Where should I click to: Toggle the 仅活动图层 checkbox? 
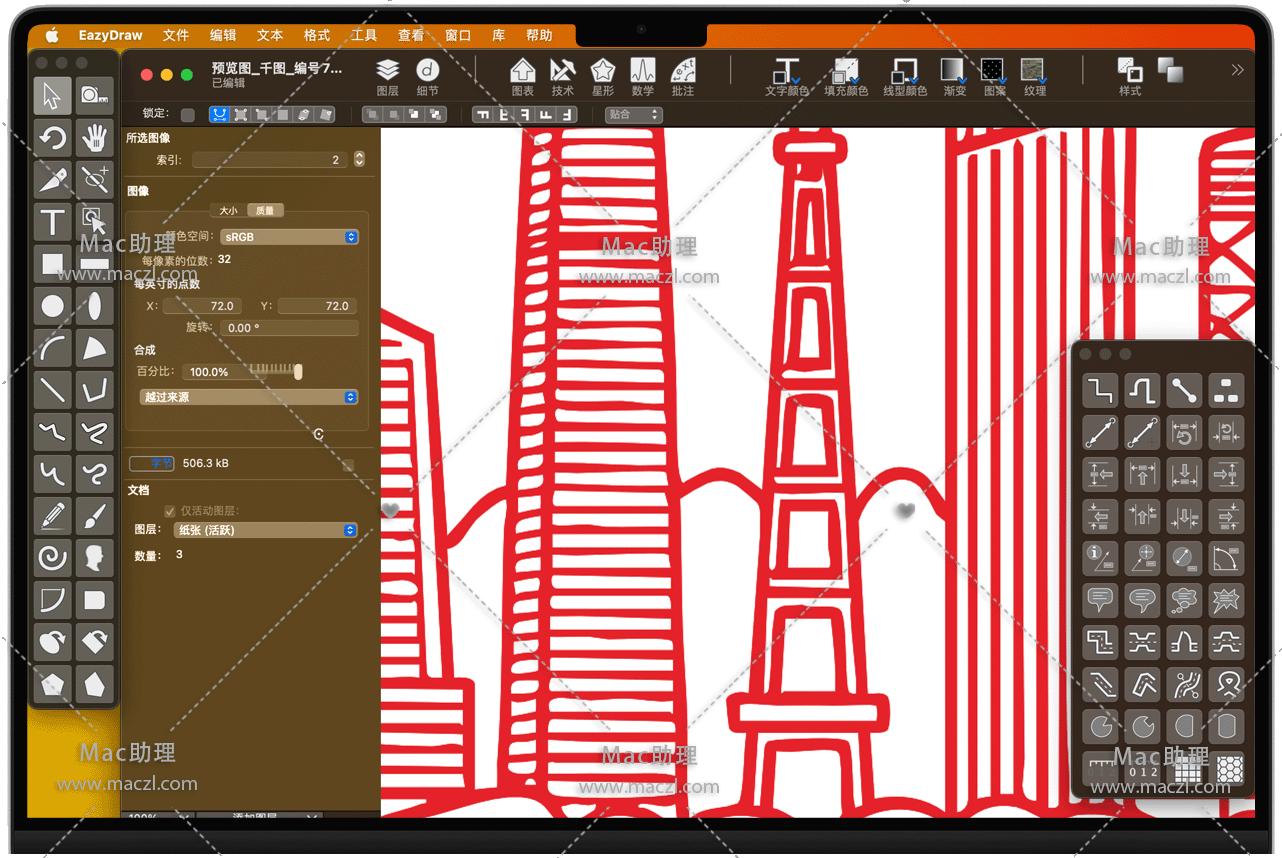170,511
